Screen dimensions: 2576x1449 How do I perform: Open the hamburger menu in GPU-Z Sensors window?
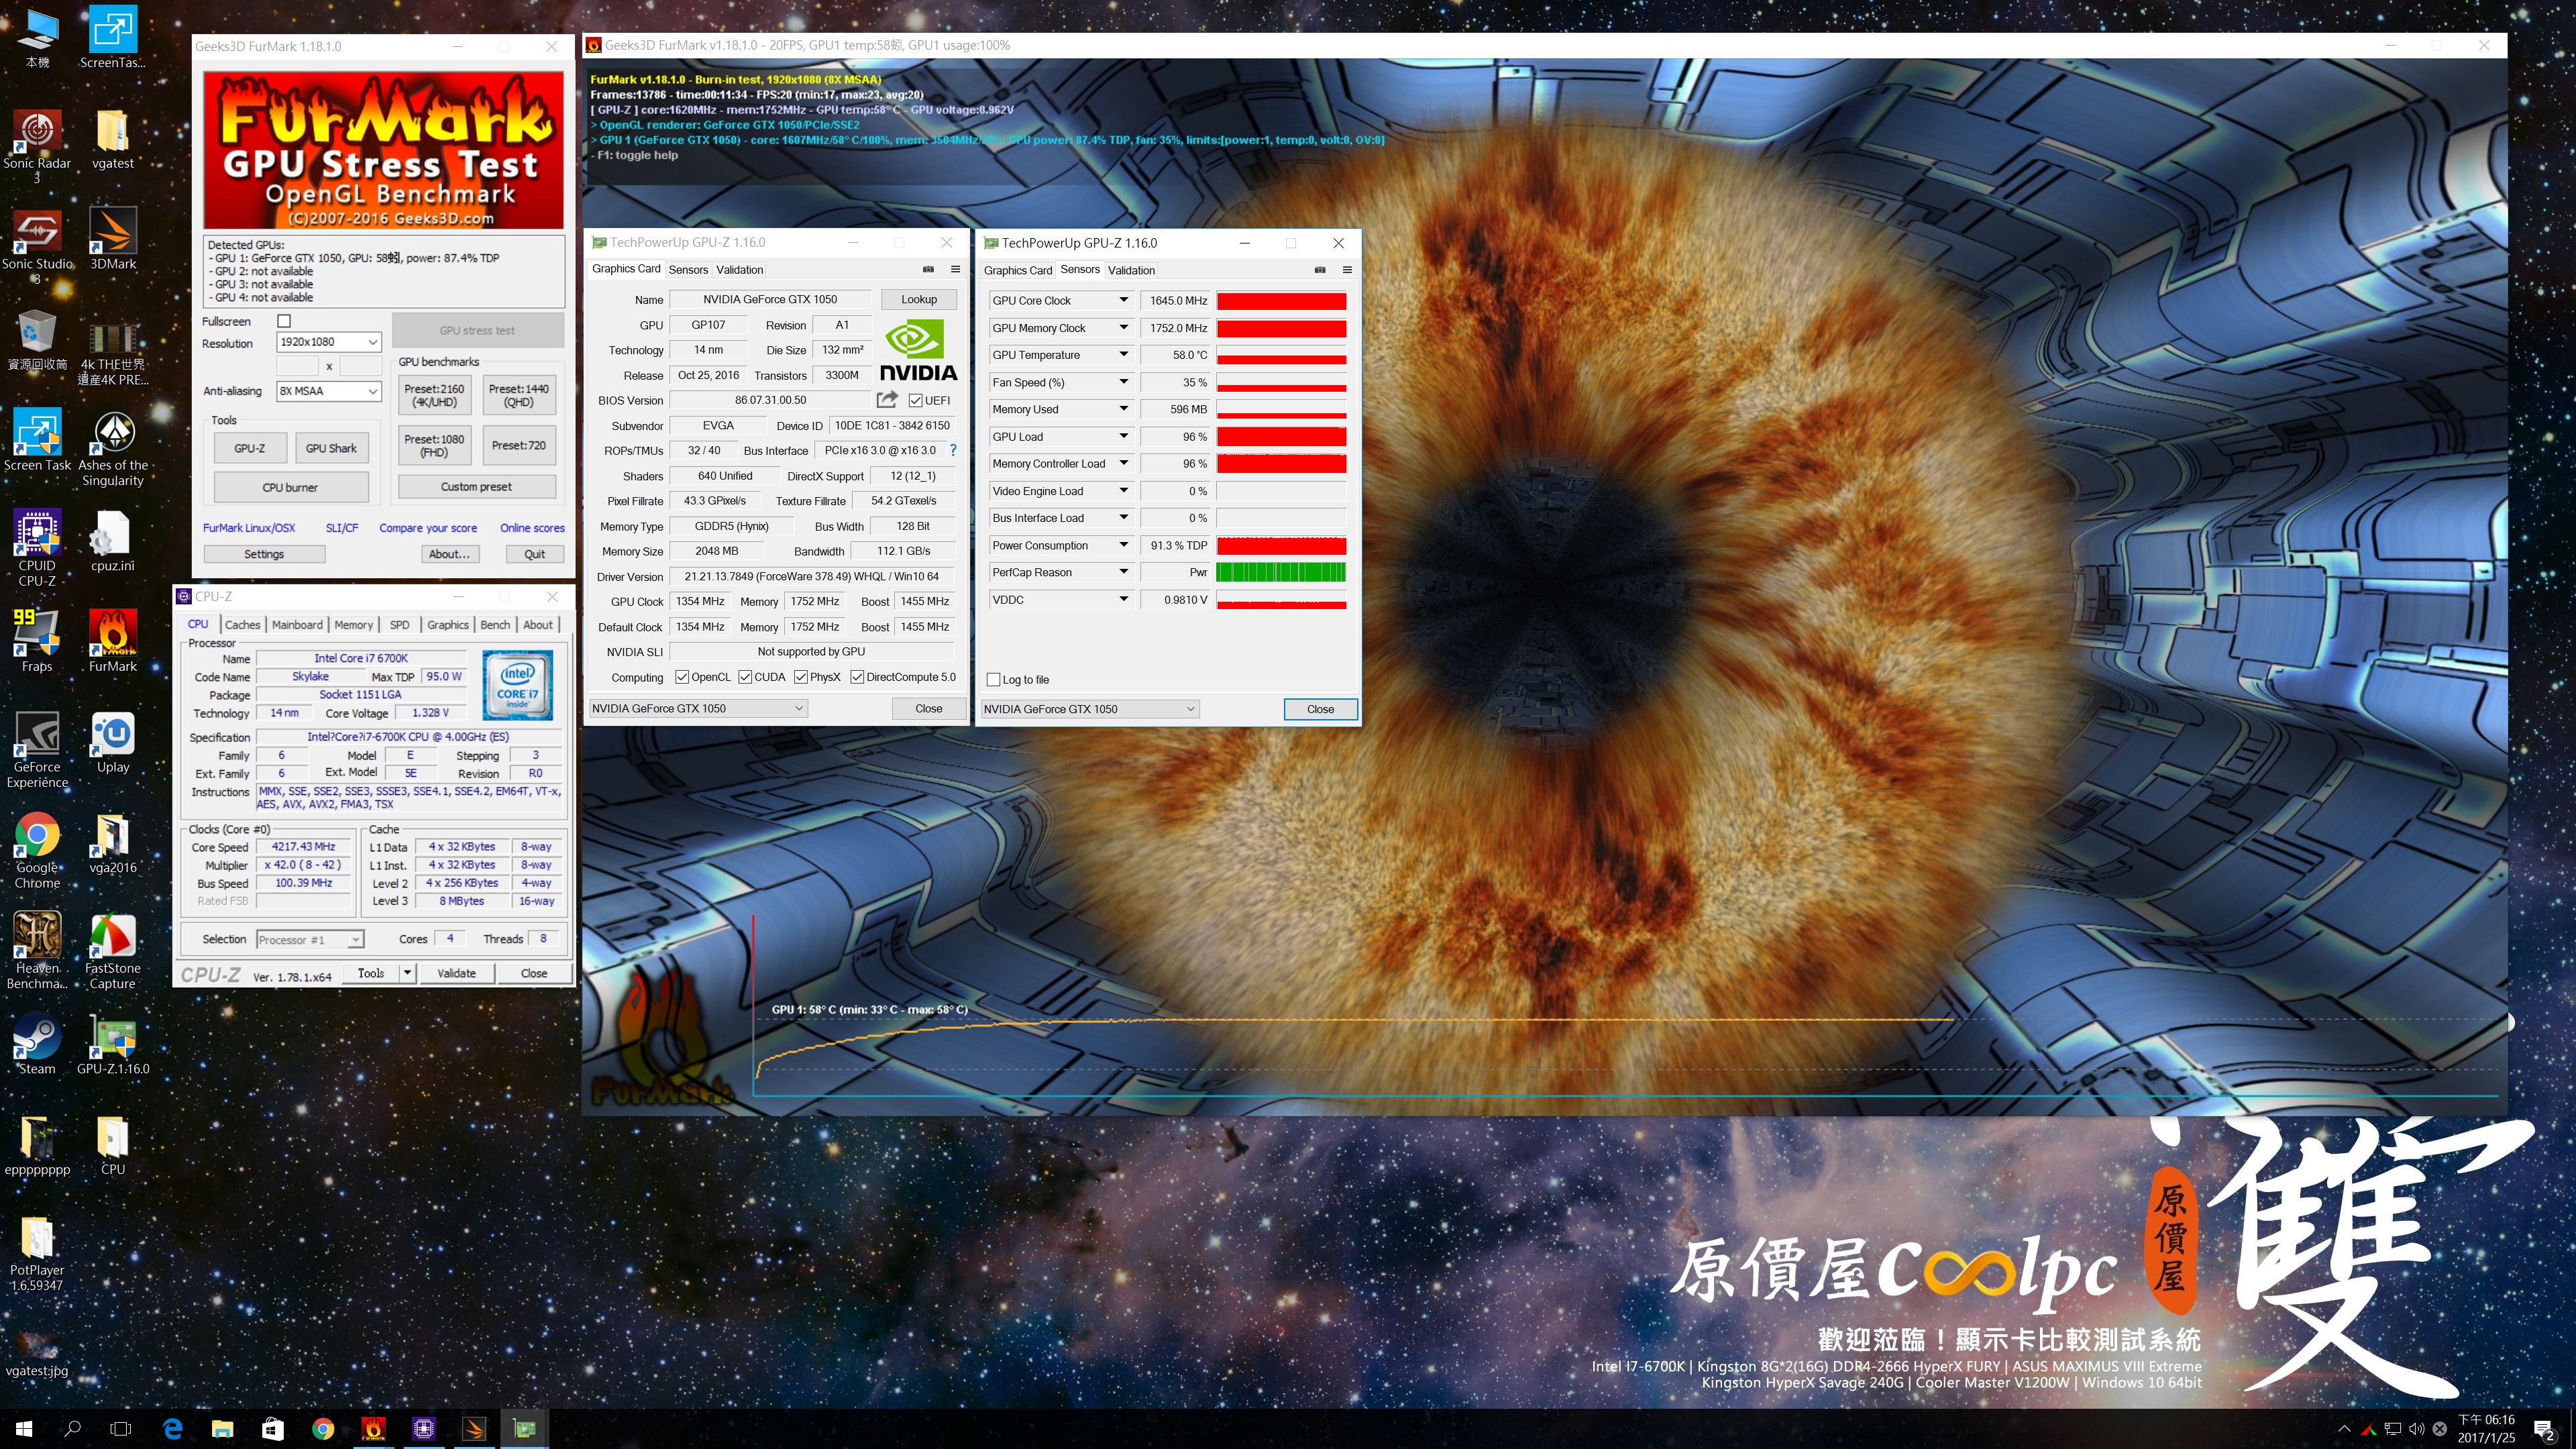point(1347,270)
